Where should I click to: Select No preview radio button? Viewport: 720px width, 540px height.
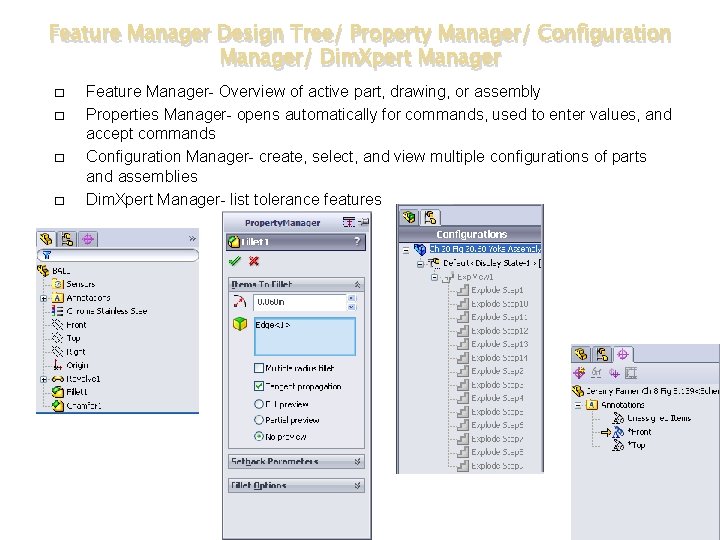[x=259, y=436]
